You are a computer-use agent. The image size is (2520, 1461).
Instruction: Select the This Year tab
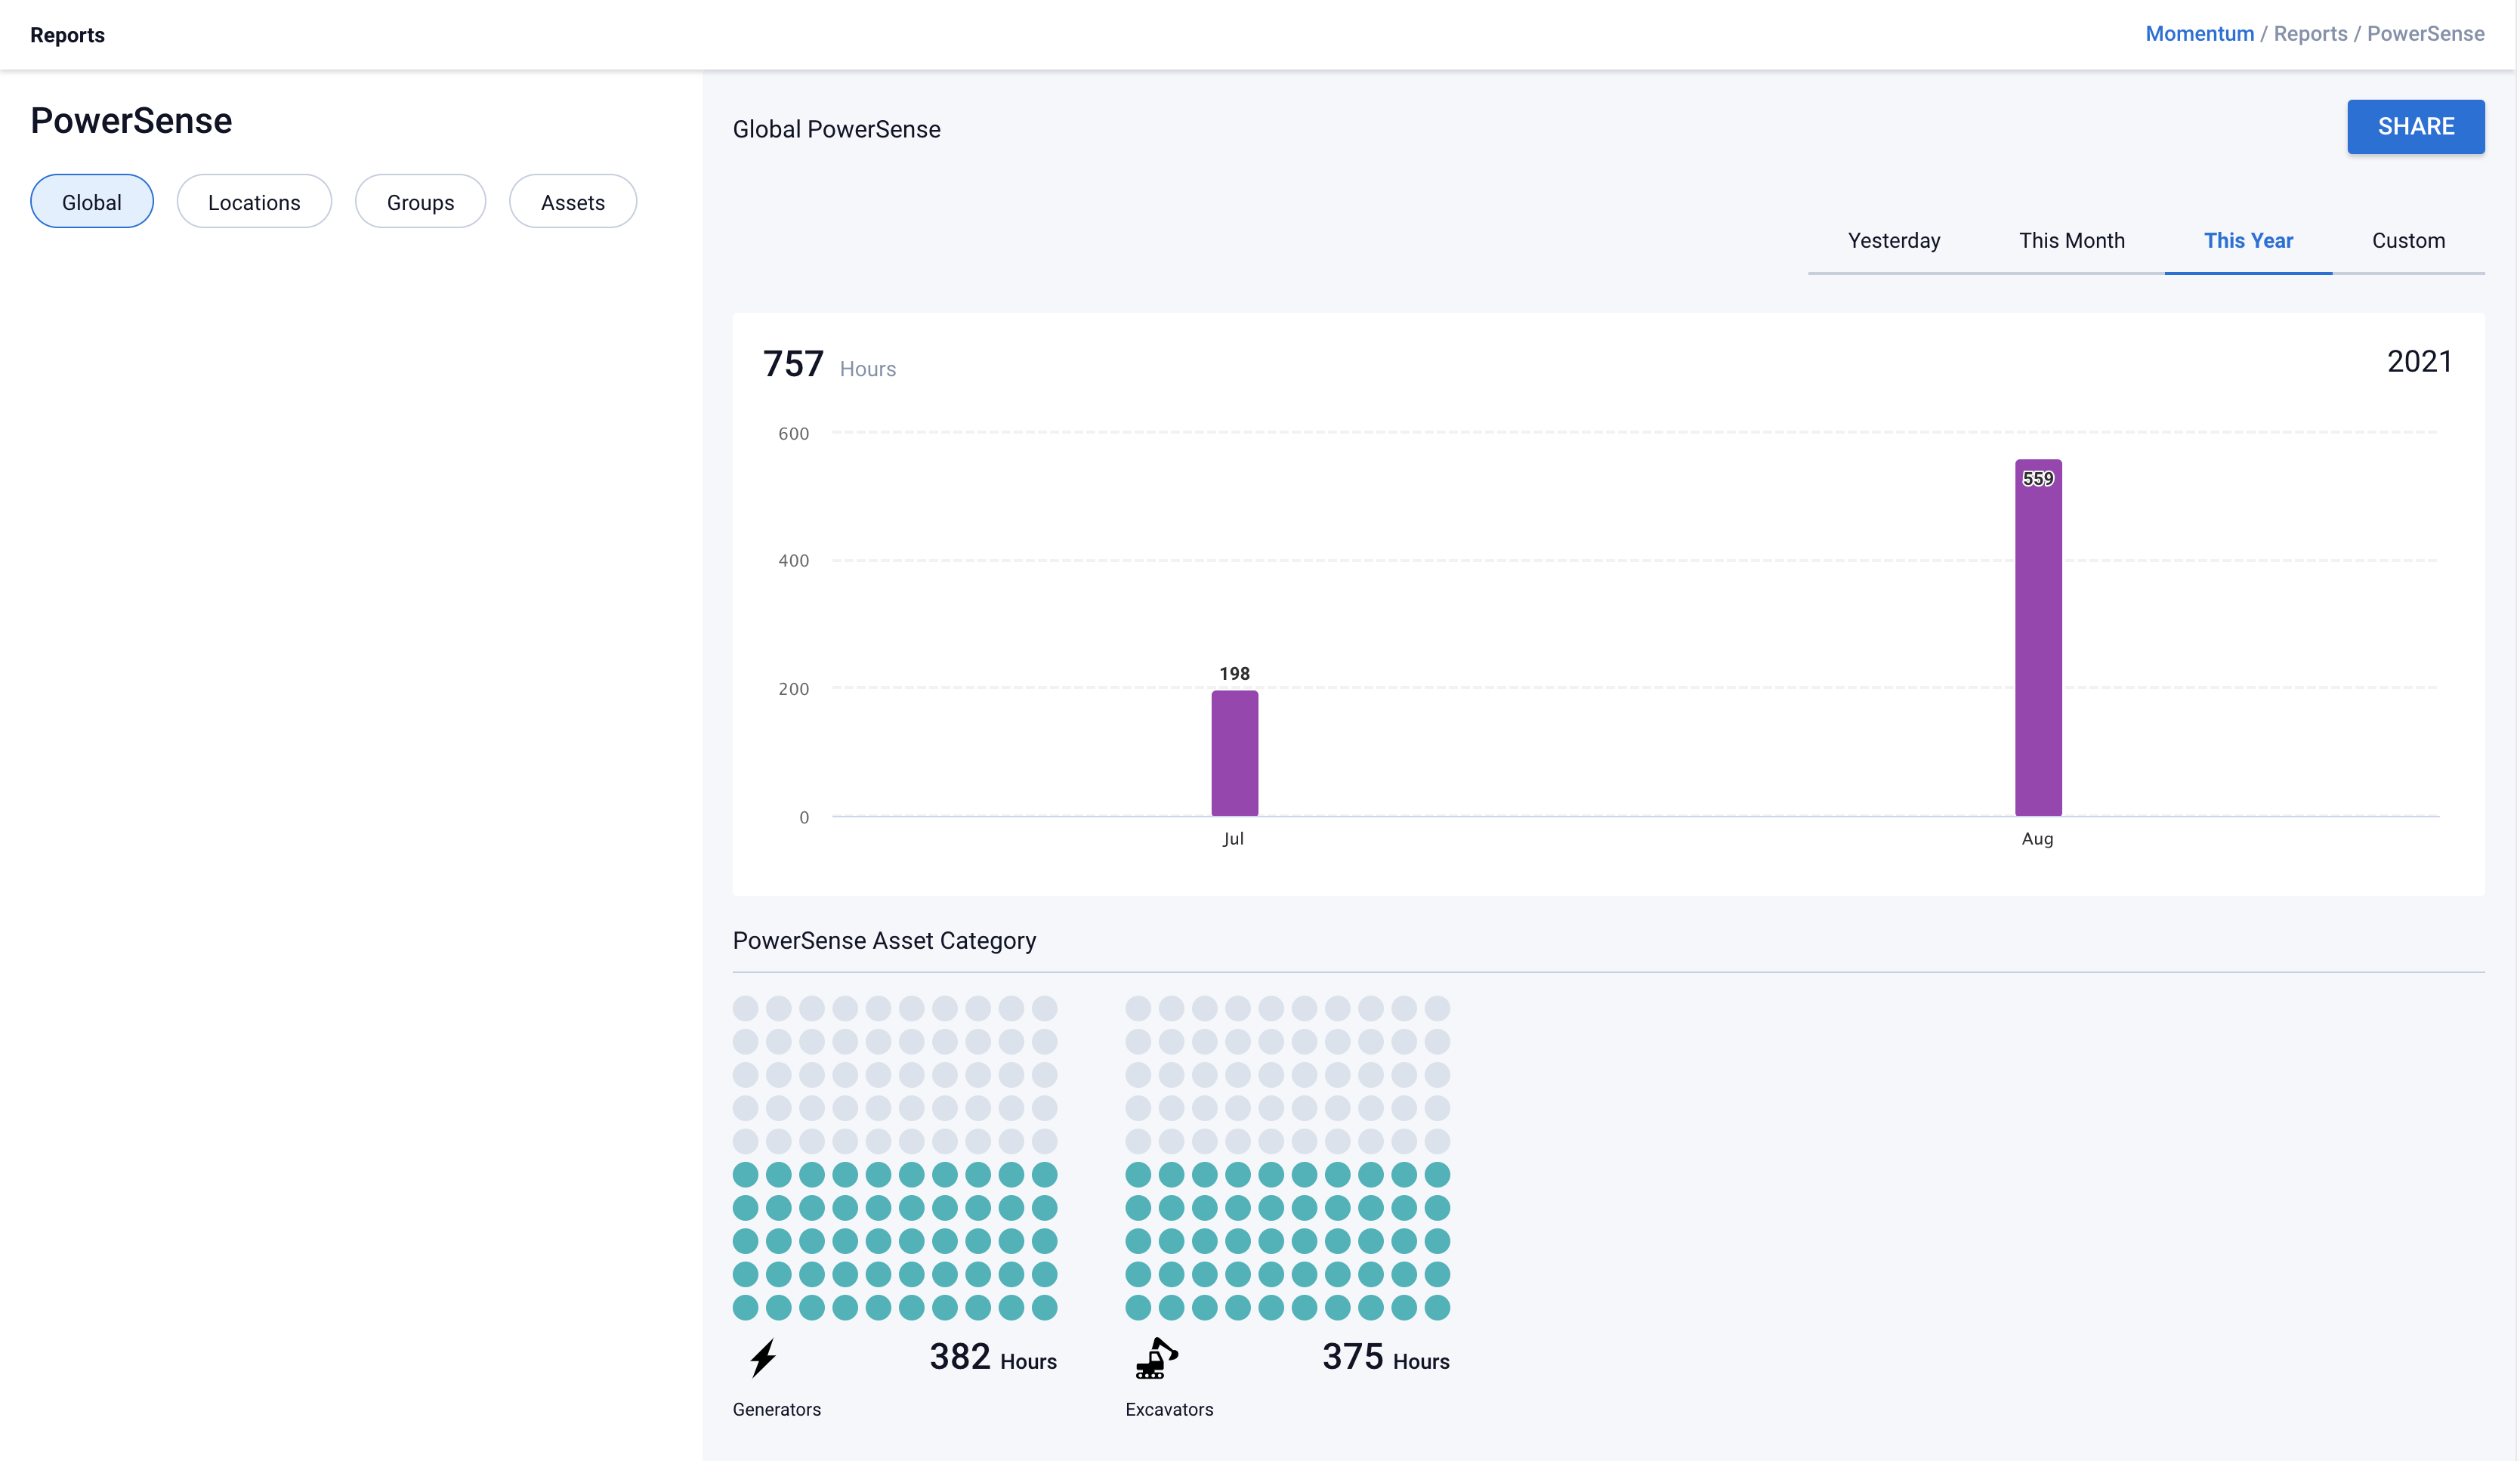[2247, 241]
